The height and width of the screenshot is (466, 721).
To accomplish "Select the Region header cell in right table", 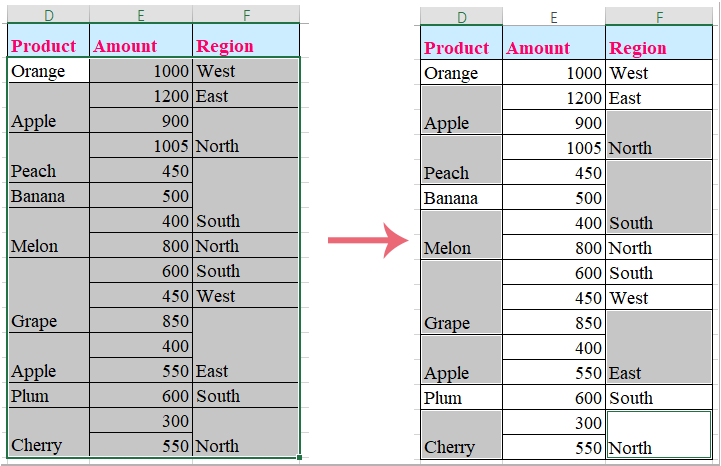I will click(x=659, y=48).
